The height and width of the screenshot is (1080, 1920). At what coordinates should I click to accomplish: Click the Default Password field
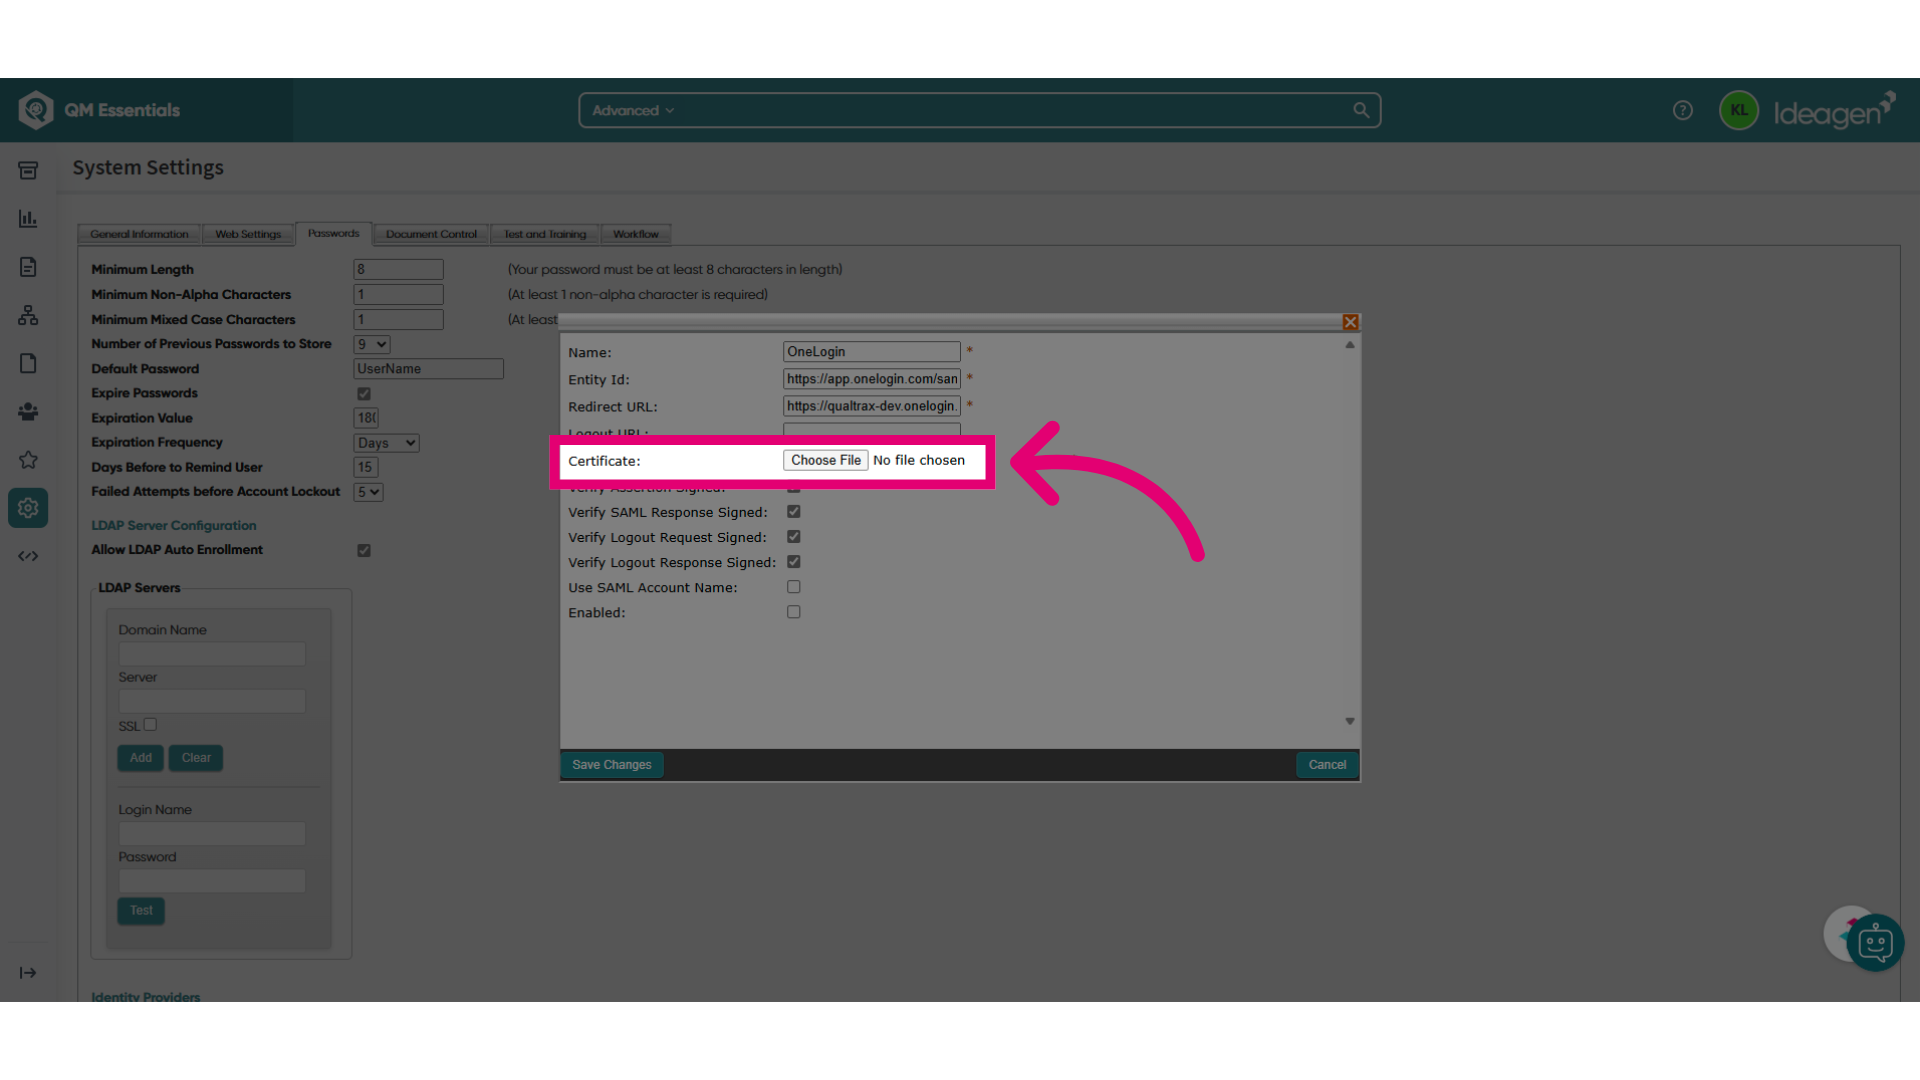point(428,369)
